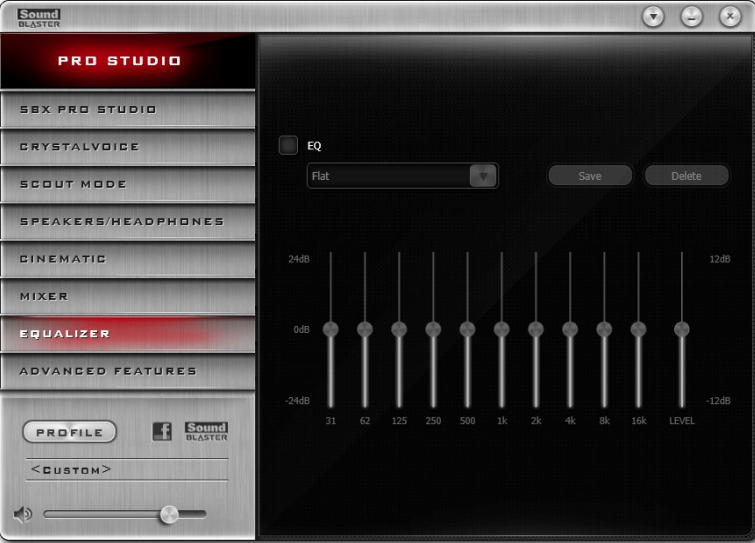Viewport: 755px width, 543px height.
Task: Click the 62 Hz band slider knob
Action: [x=364, y=329]
